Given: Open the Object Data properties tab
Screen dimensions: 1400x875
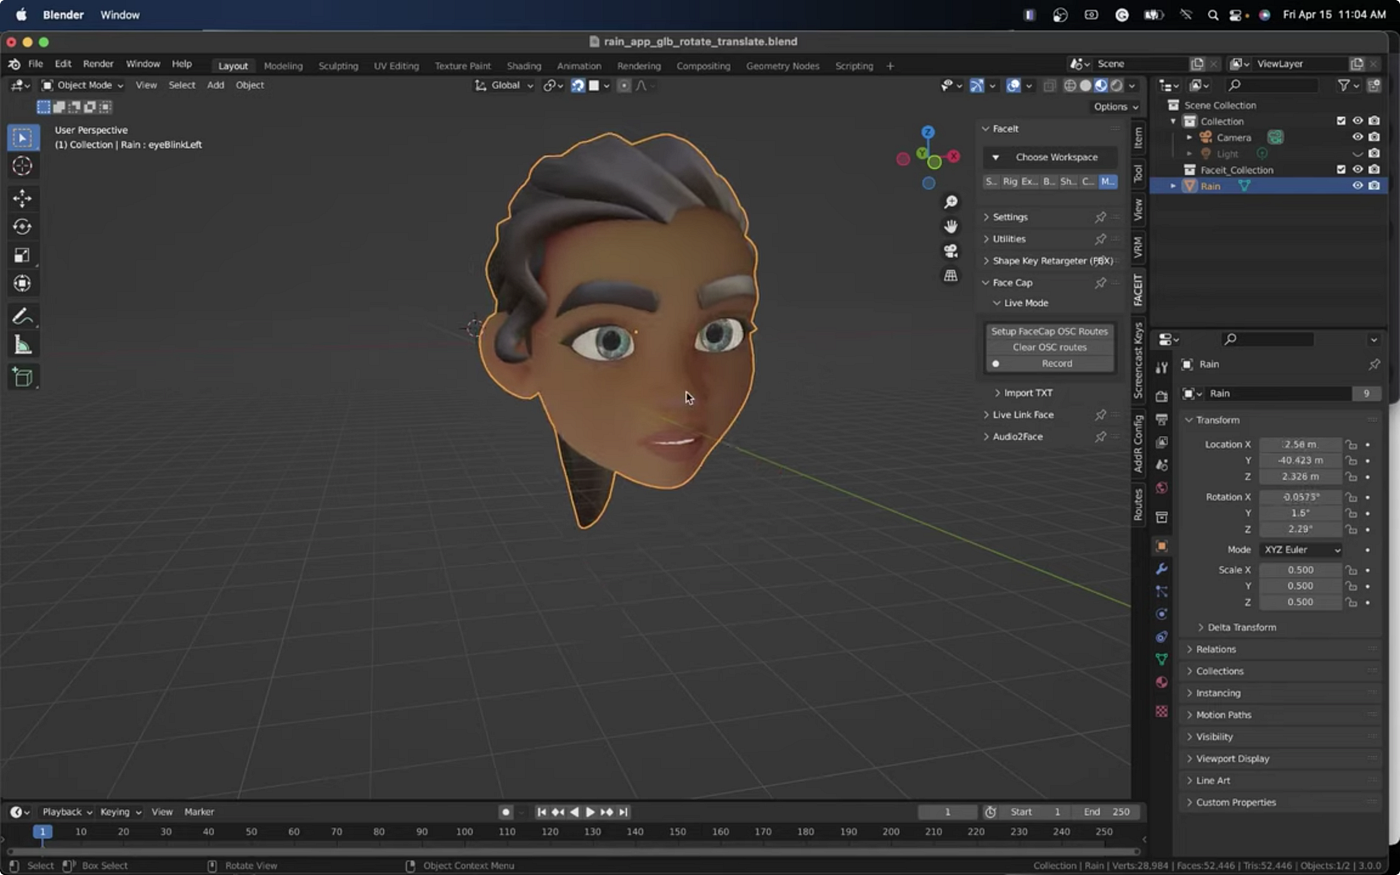Looking at the screenshot, I should (1161, 660).
